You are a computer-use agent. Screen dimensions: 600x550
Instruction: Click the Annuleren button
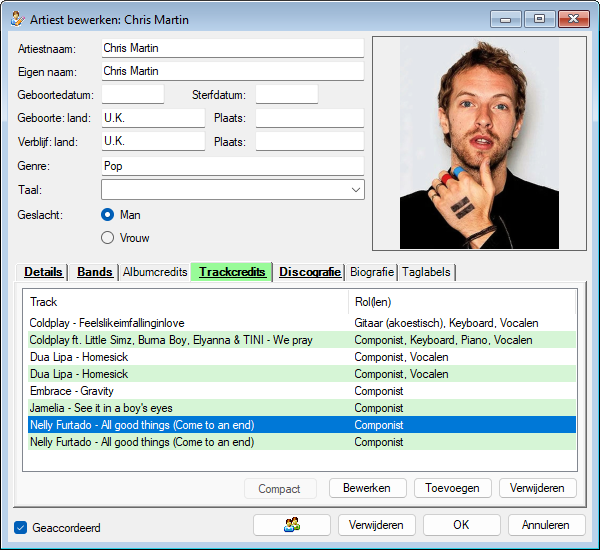[x=546, y=525]
